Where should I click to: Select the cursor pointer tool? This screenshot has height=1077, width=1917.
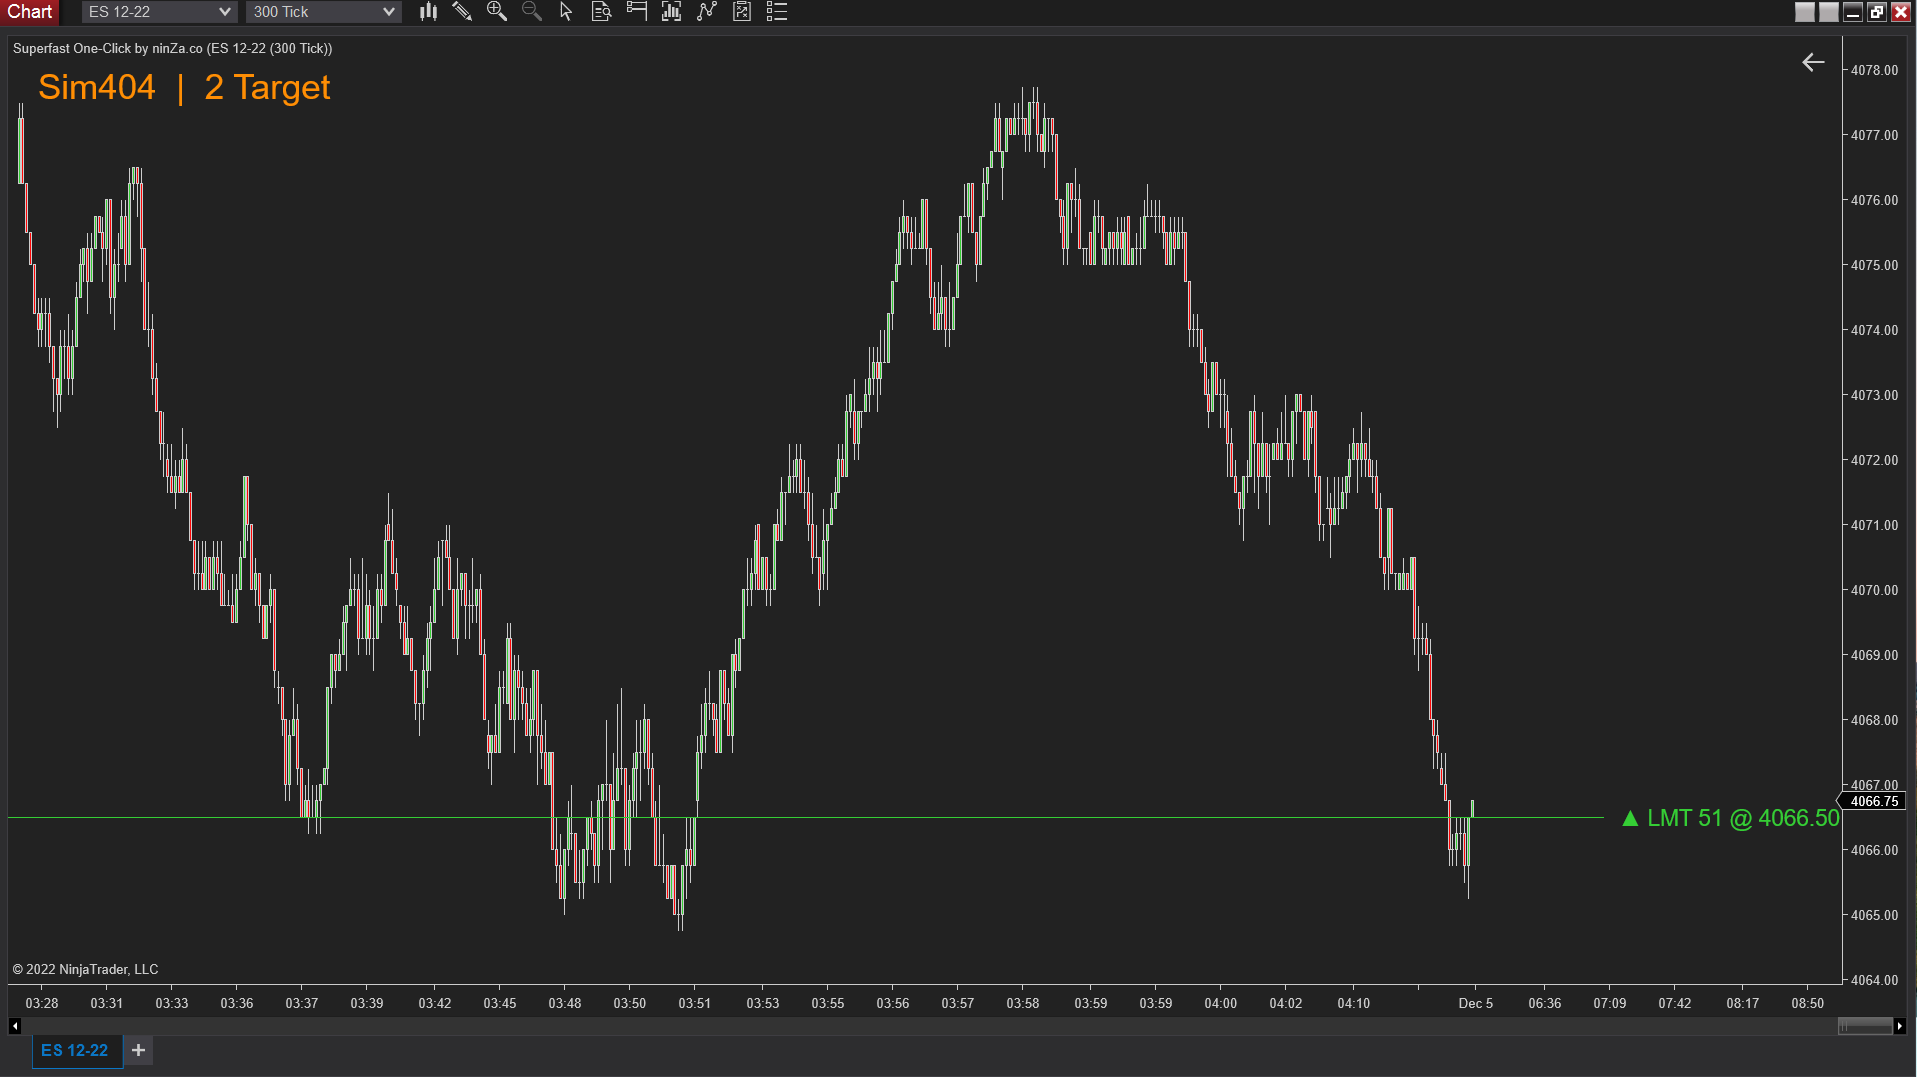[565, 12]
